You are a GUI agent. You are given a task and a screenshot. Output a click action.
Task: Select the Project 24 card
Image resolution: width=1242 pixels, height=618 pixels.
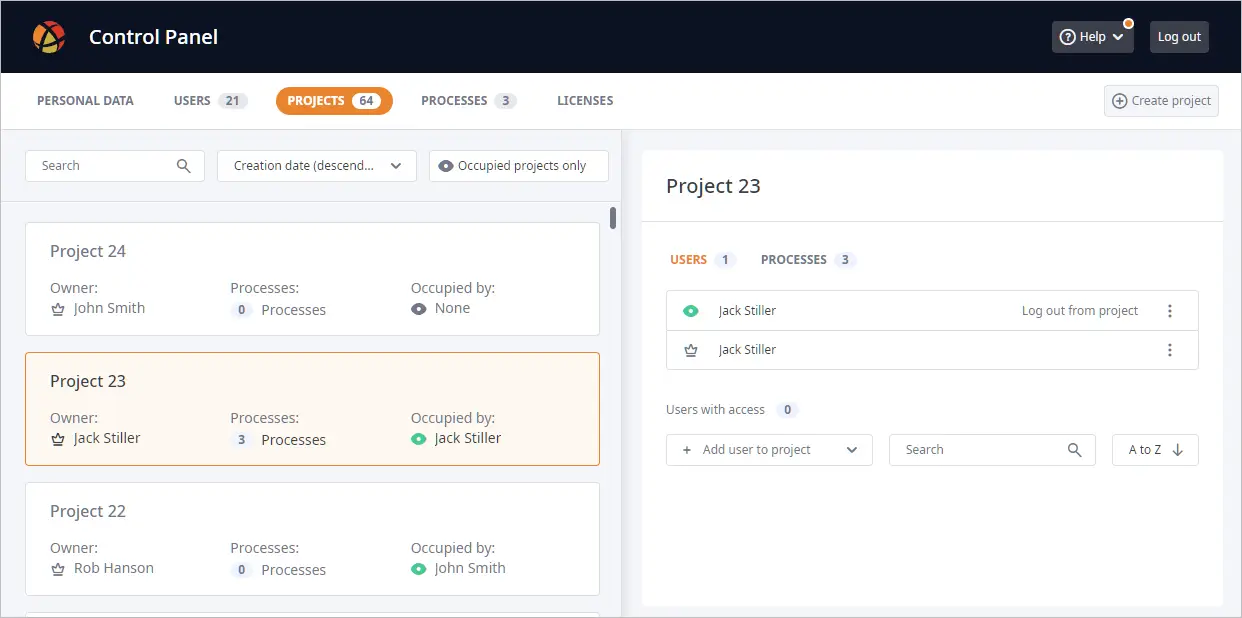pyautogui.click(x=312, y=279)
